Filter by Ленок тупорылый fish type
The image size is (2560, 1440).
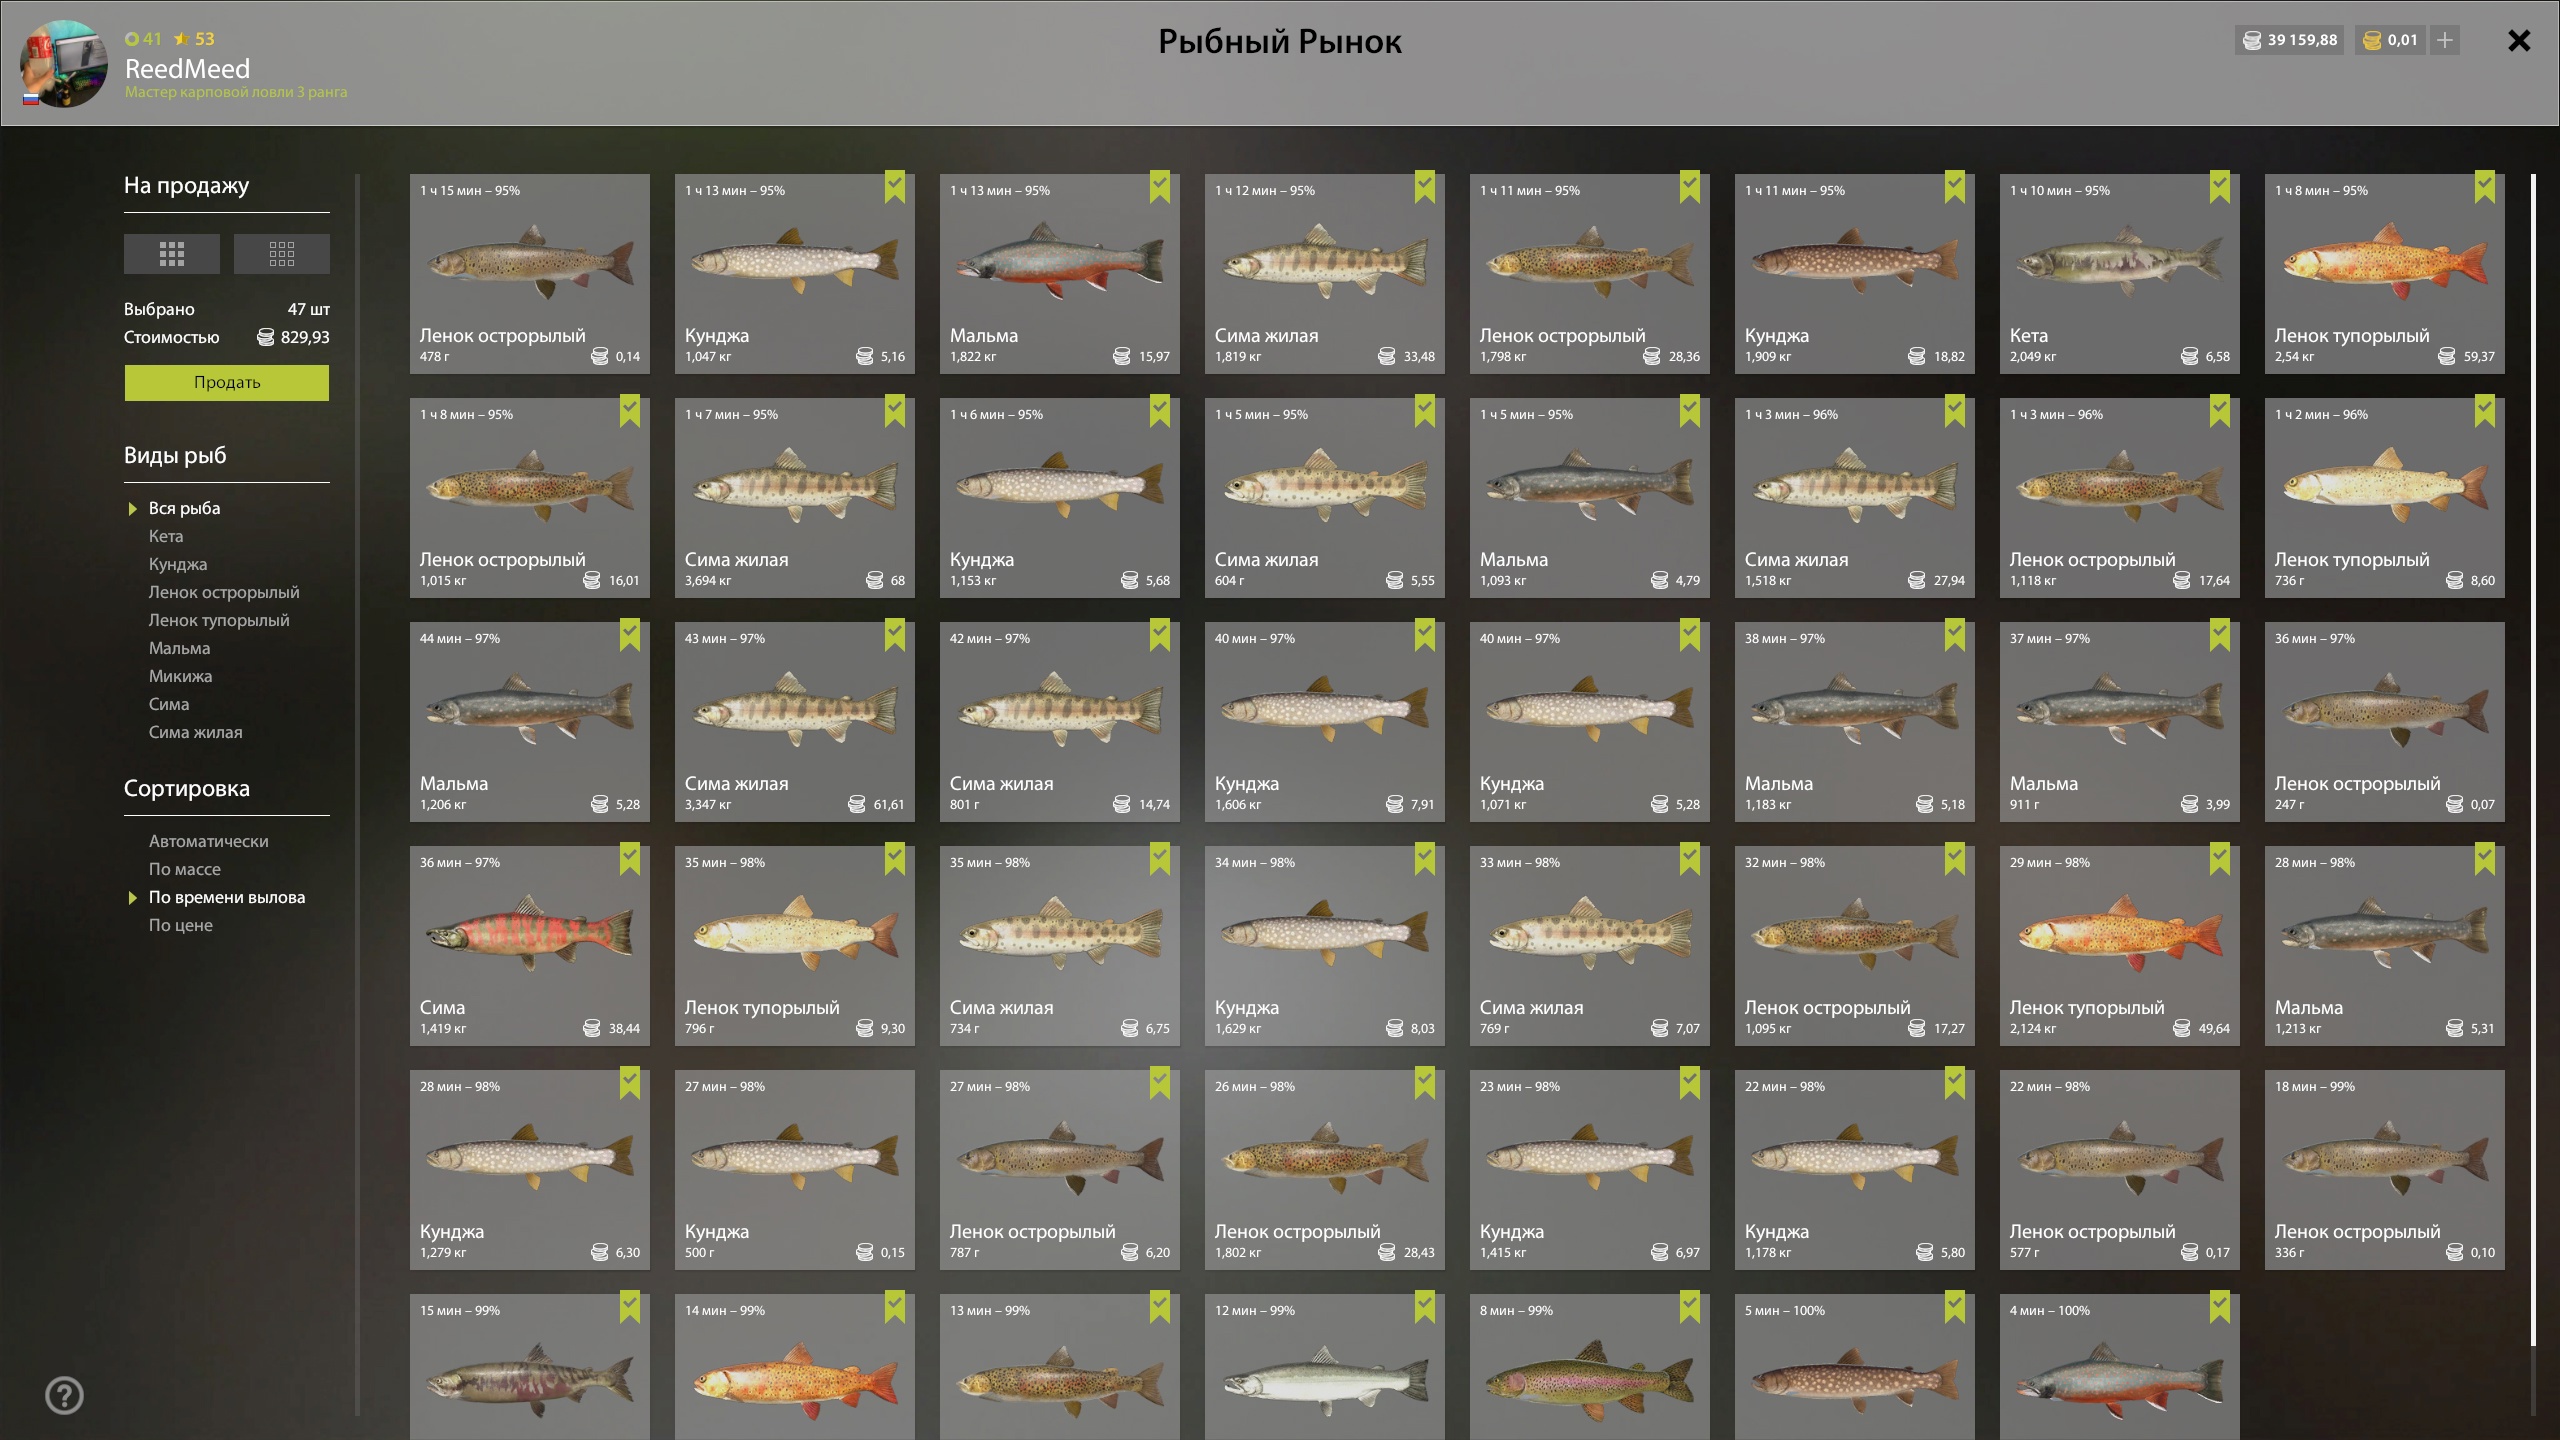[x=219, y=620]
